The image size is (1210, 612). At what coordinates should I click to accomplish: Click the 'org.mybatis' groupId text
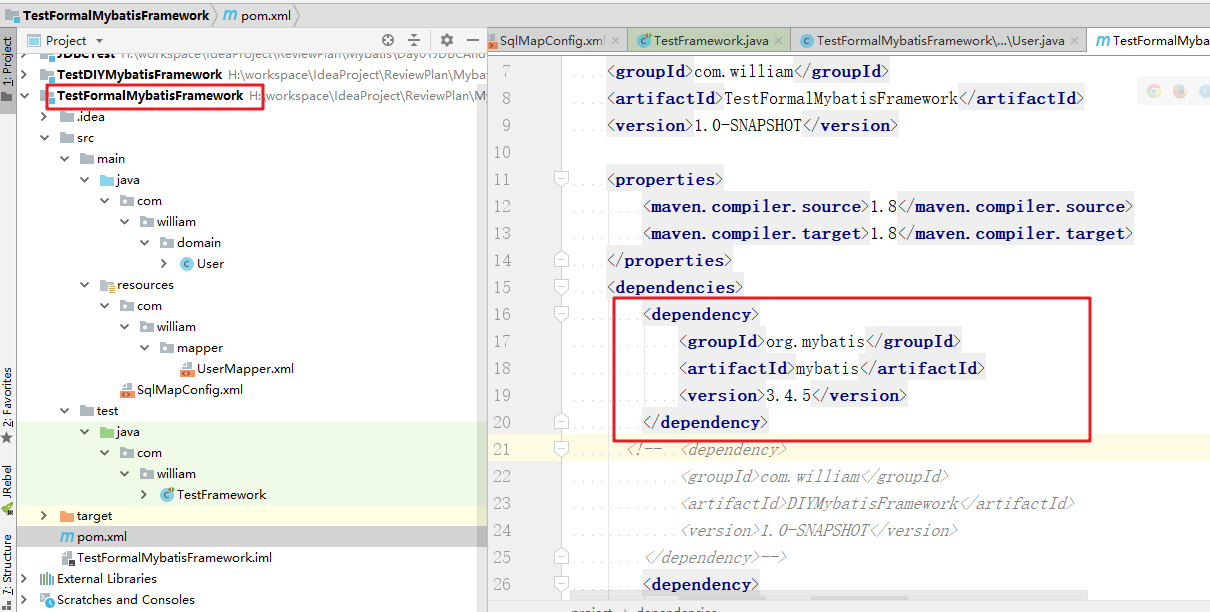[x=815, y=341]
